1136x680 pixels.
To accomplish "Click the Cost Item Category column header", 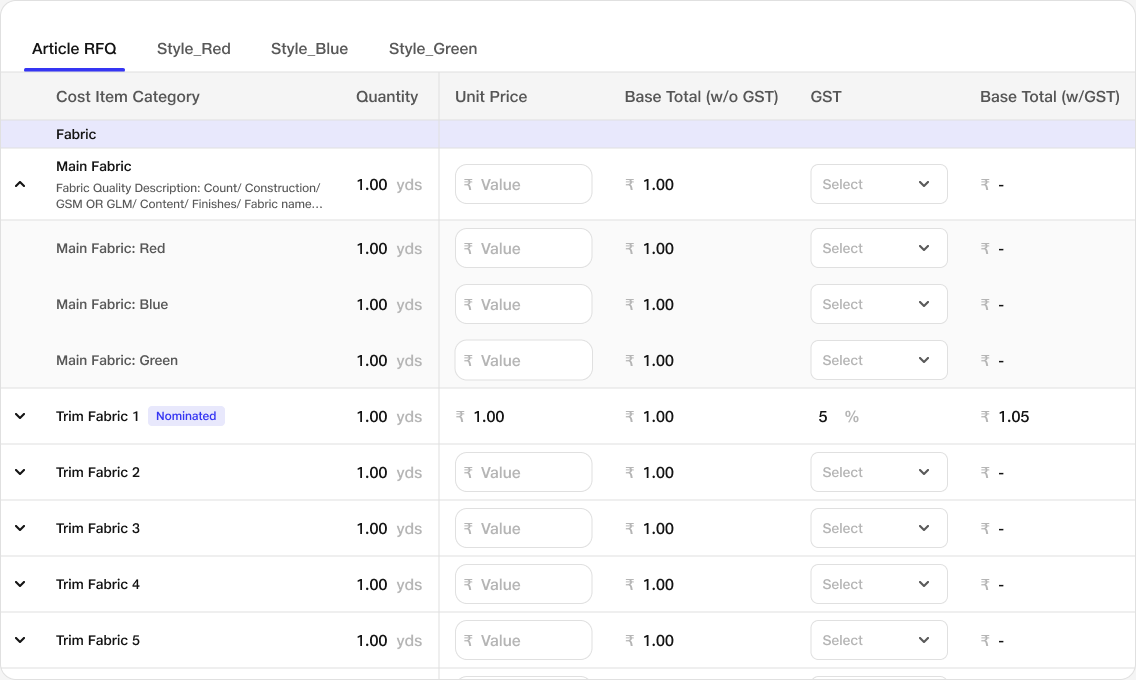I will tap(128, 96).
